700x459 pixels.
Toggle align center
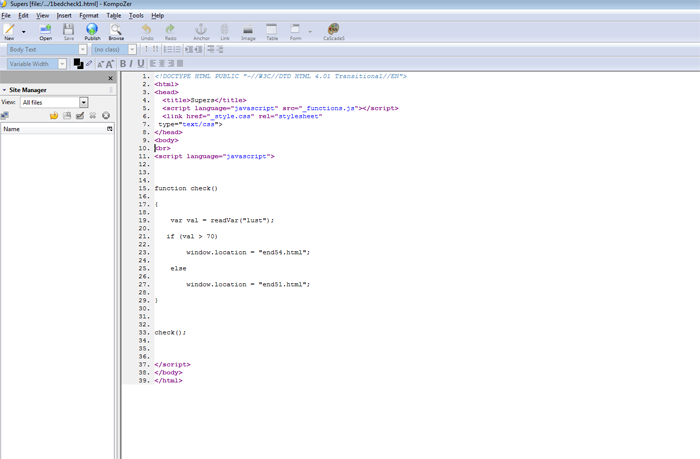pyautogui.click(x=162, y=64)
